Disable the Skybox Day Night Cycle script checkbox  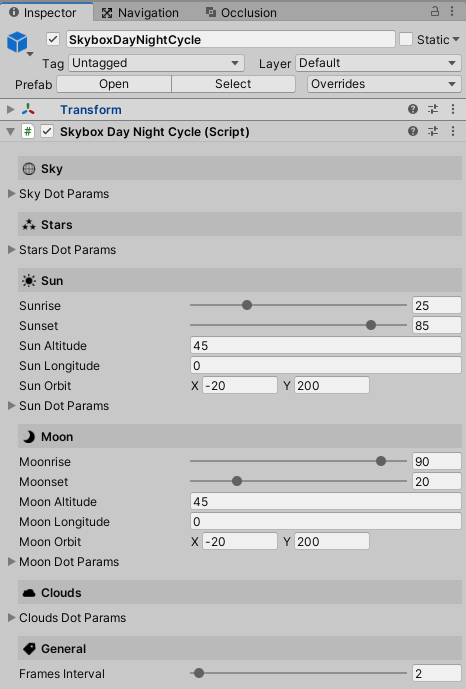47,131
